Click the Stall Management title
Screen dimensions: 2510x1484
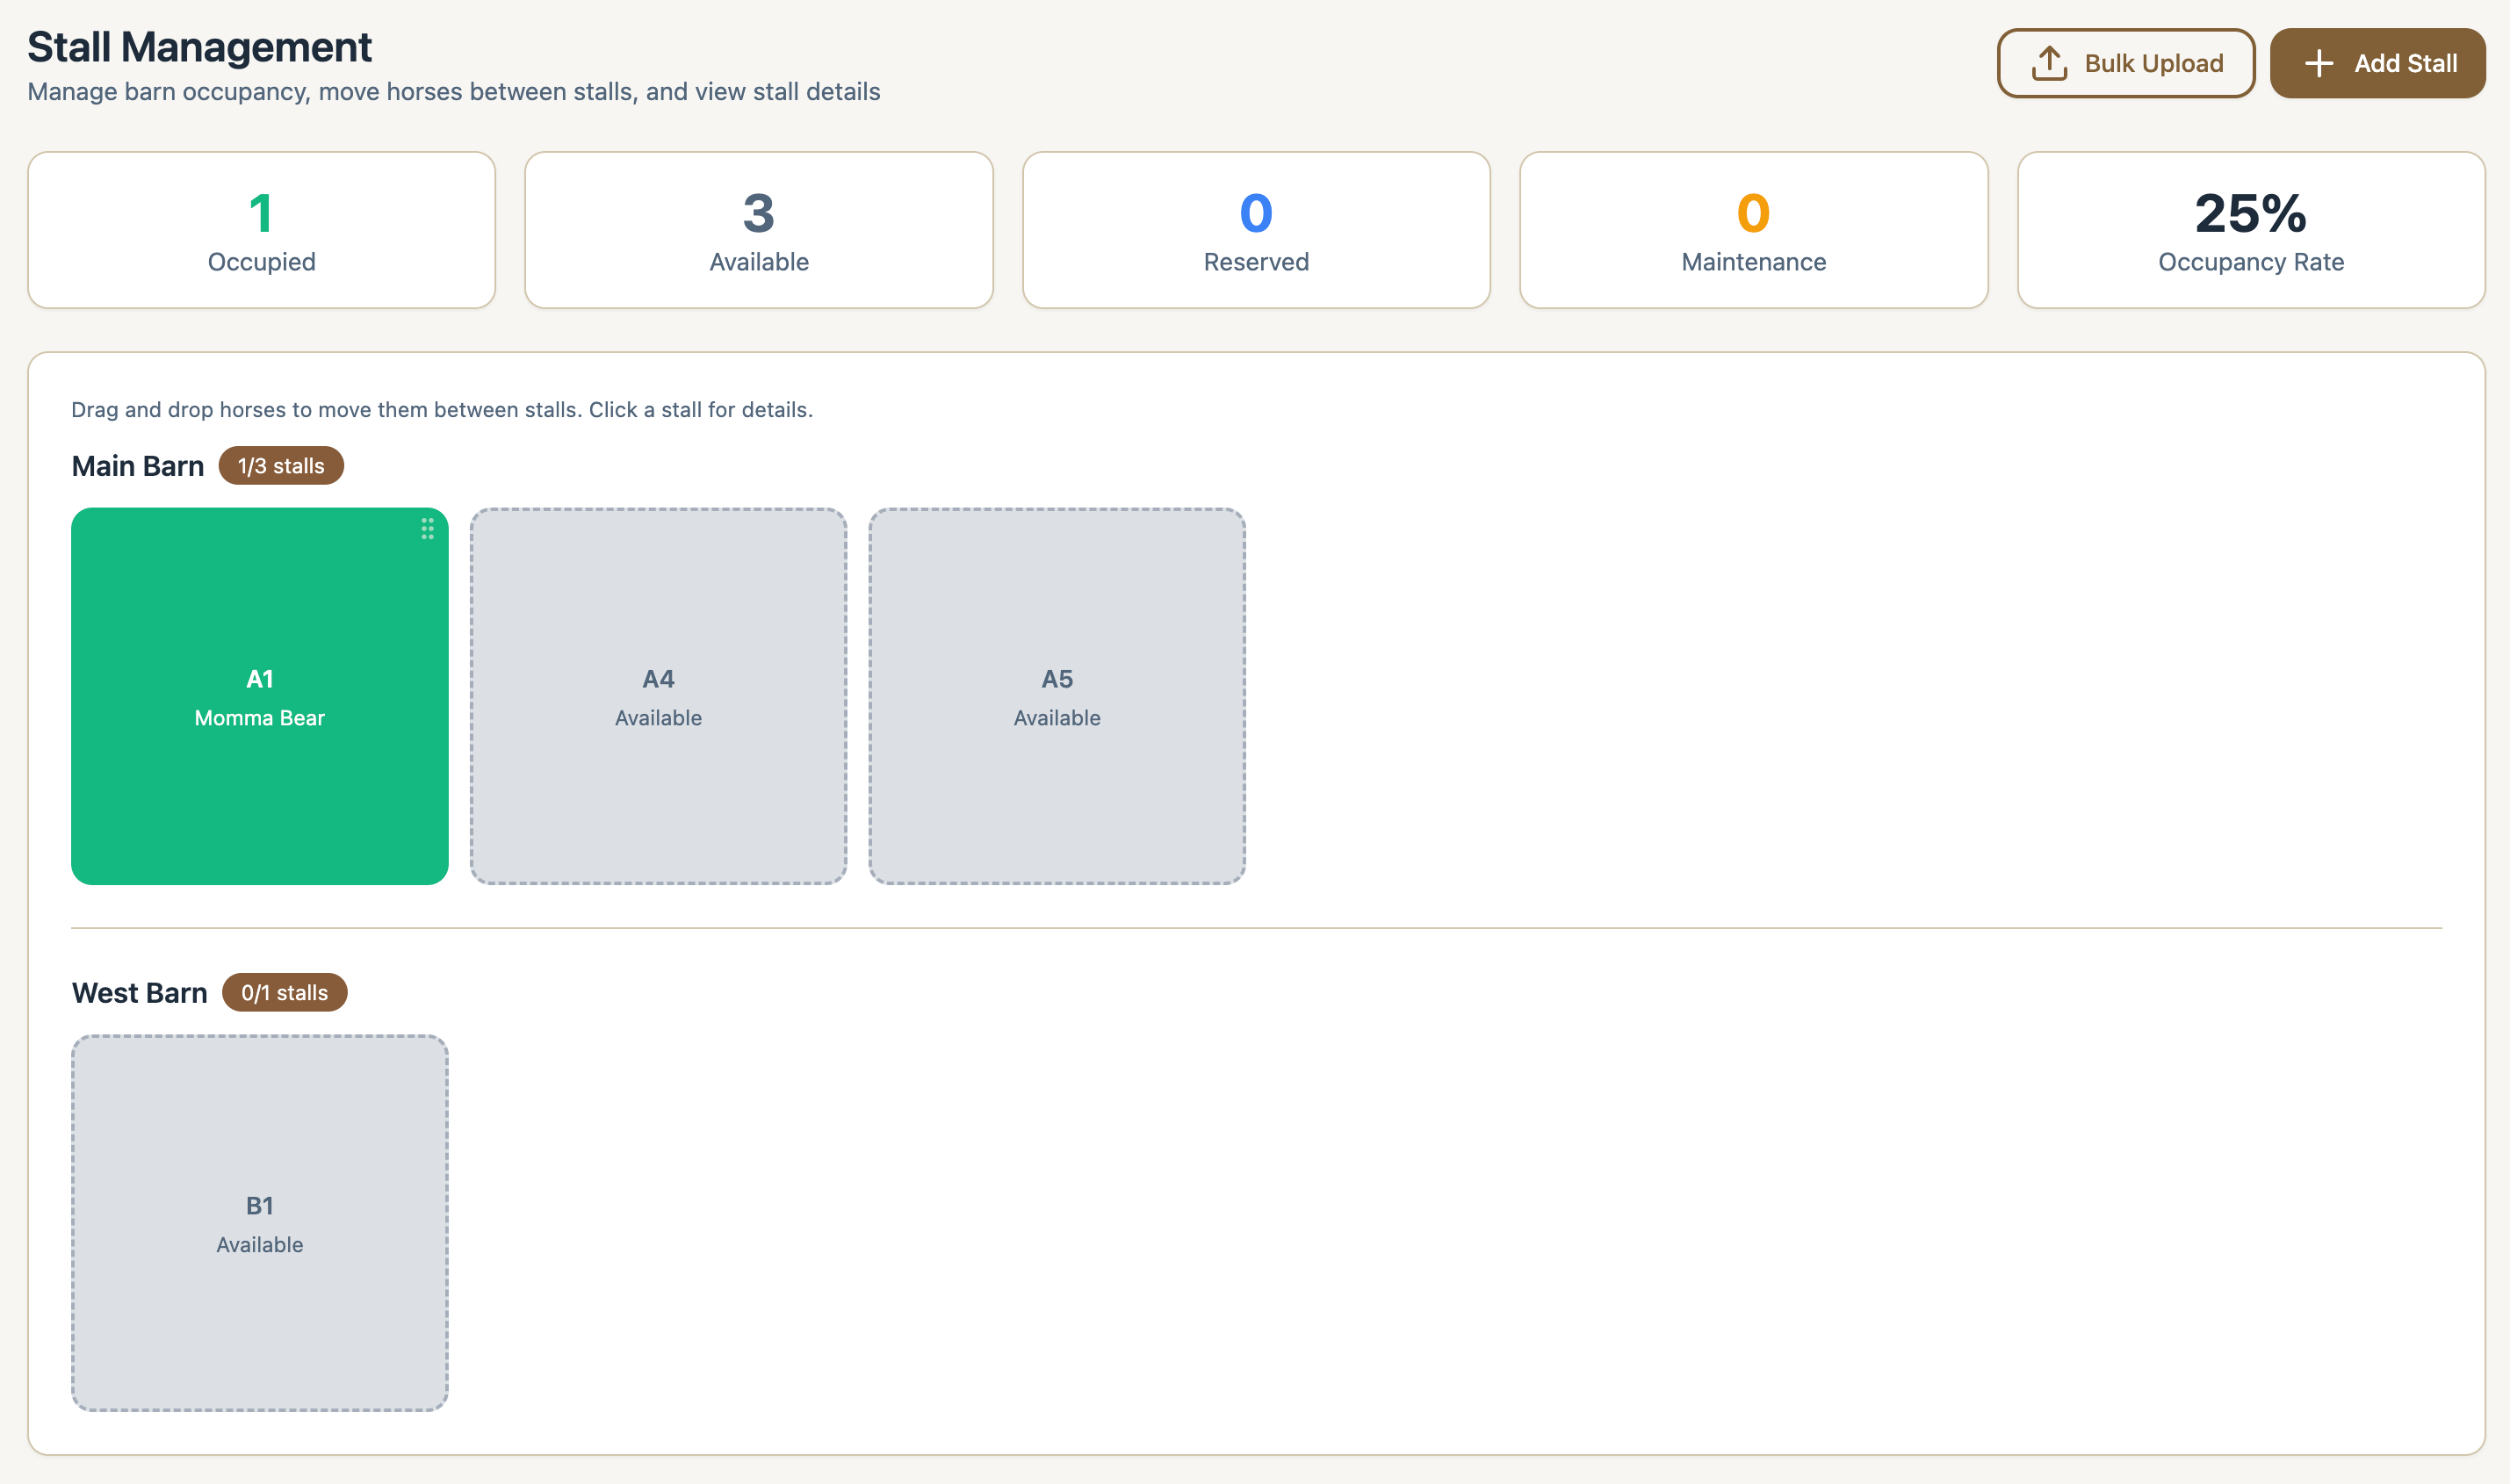click(200, 47)
